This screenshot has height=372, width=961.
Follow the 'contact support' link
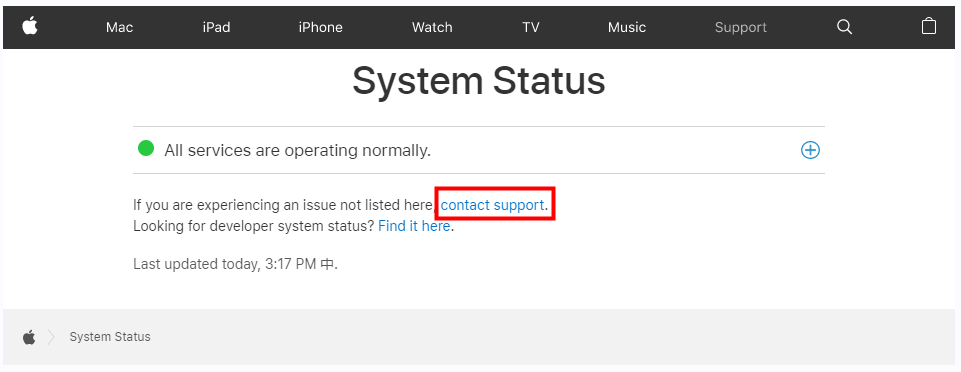click(x=492, y=205)
